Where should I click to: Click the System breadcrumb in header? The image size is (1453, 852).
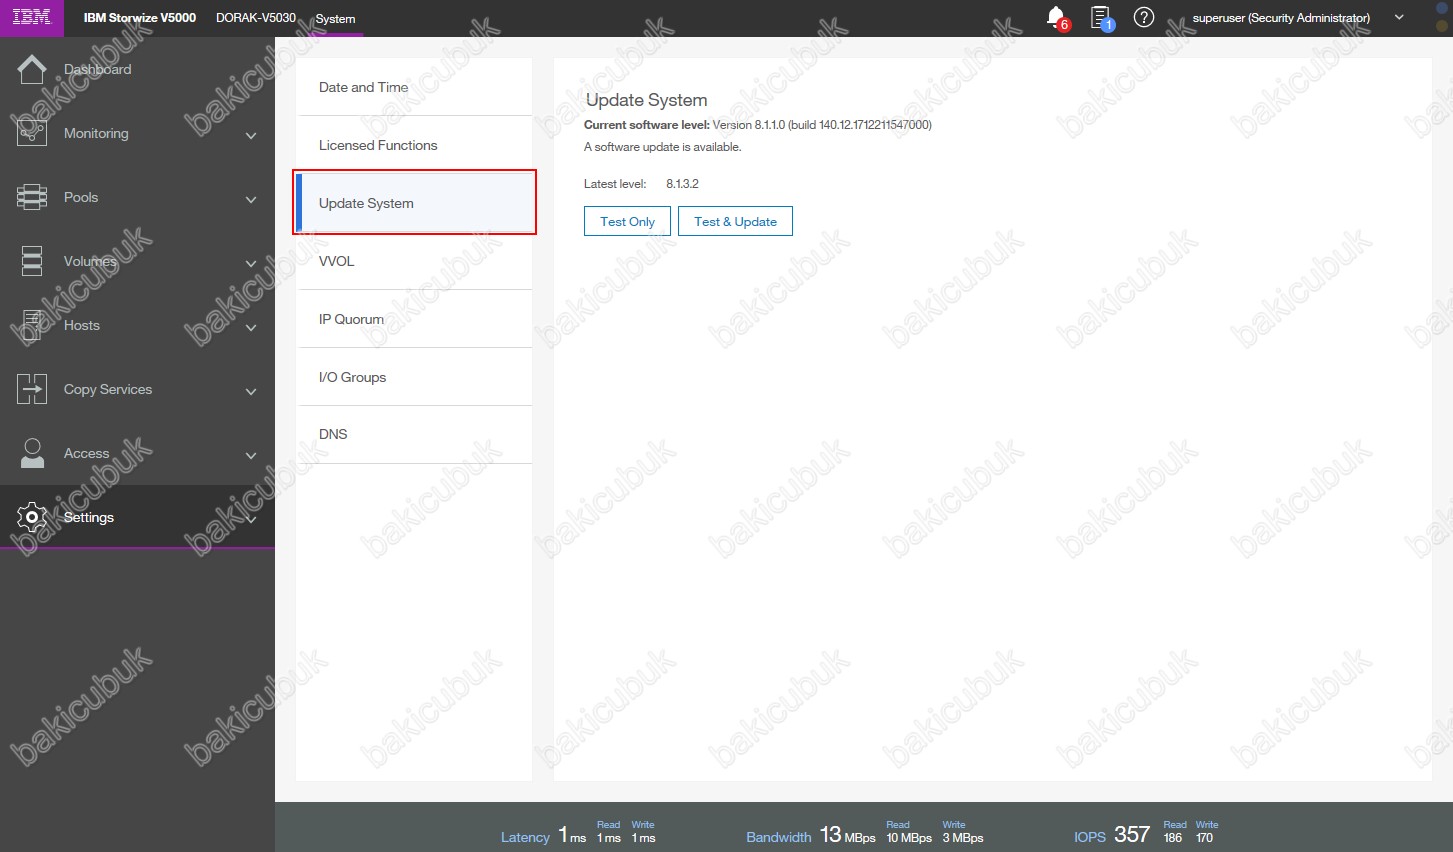(x=335, y=18)
